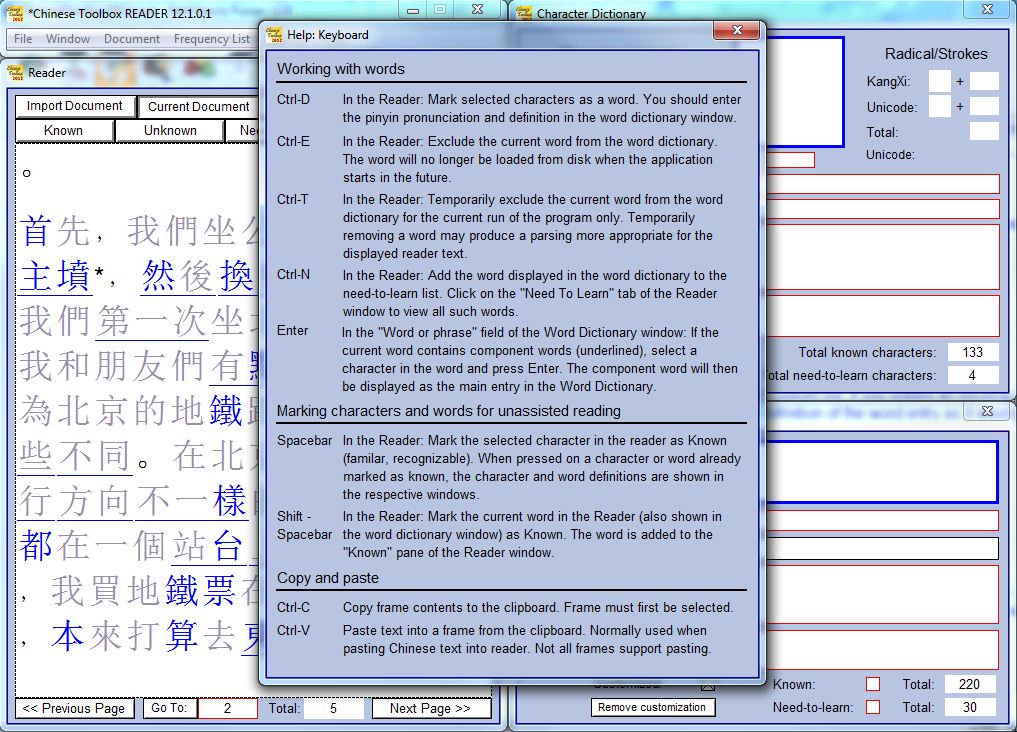The height and width of the screenshot is (732, 1017).
Task: Click the need-to-learn characters value 4
Action: pos(973,375)
